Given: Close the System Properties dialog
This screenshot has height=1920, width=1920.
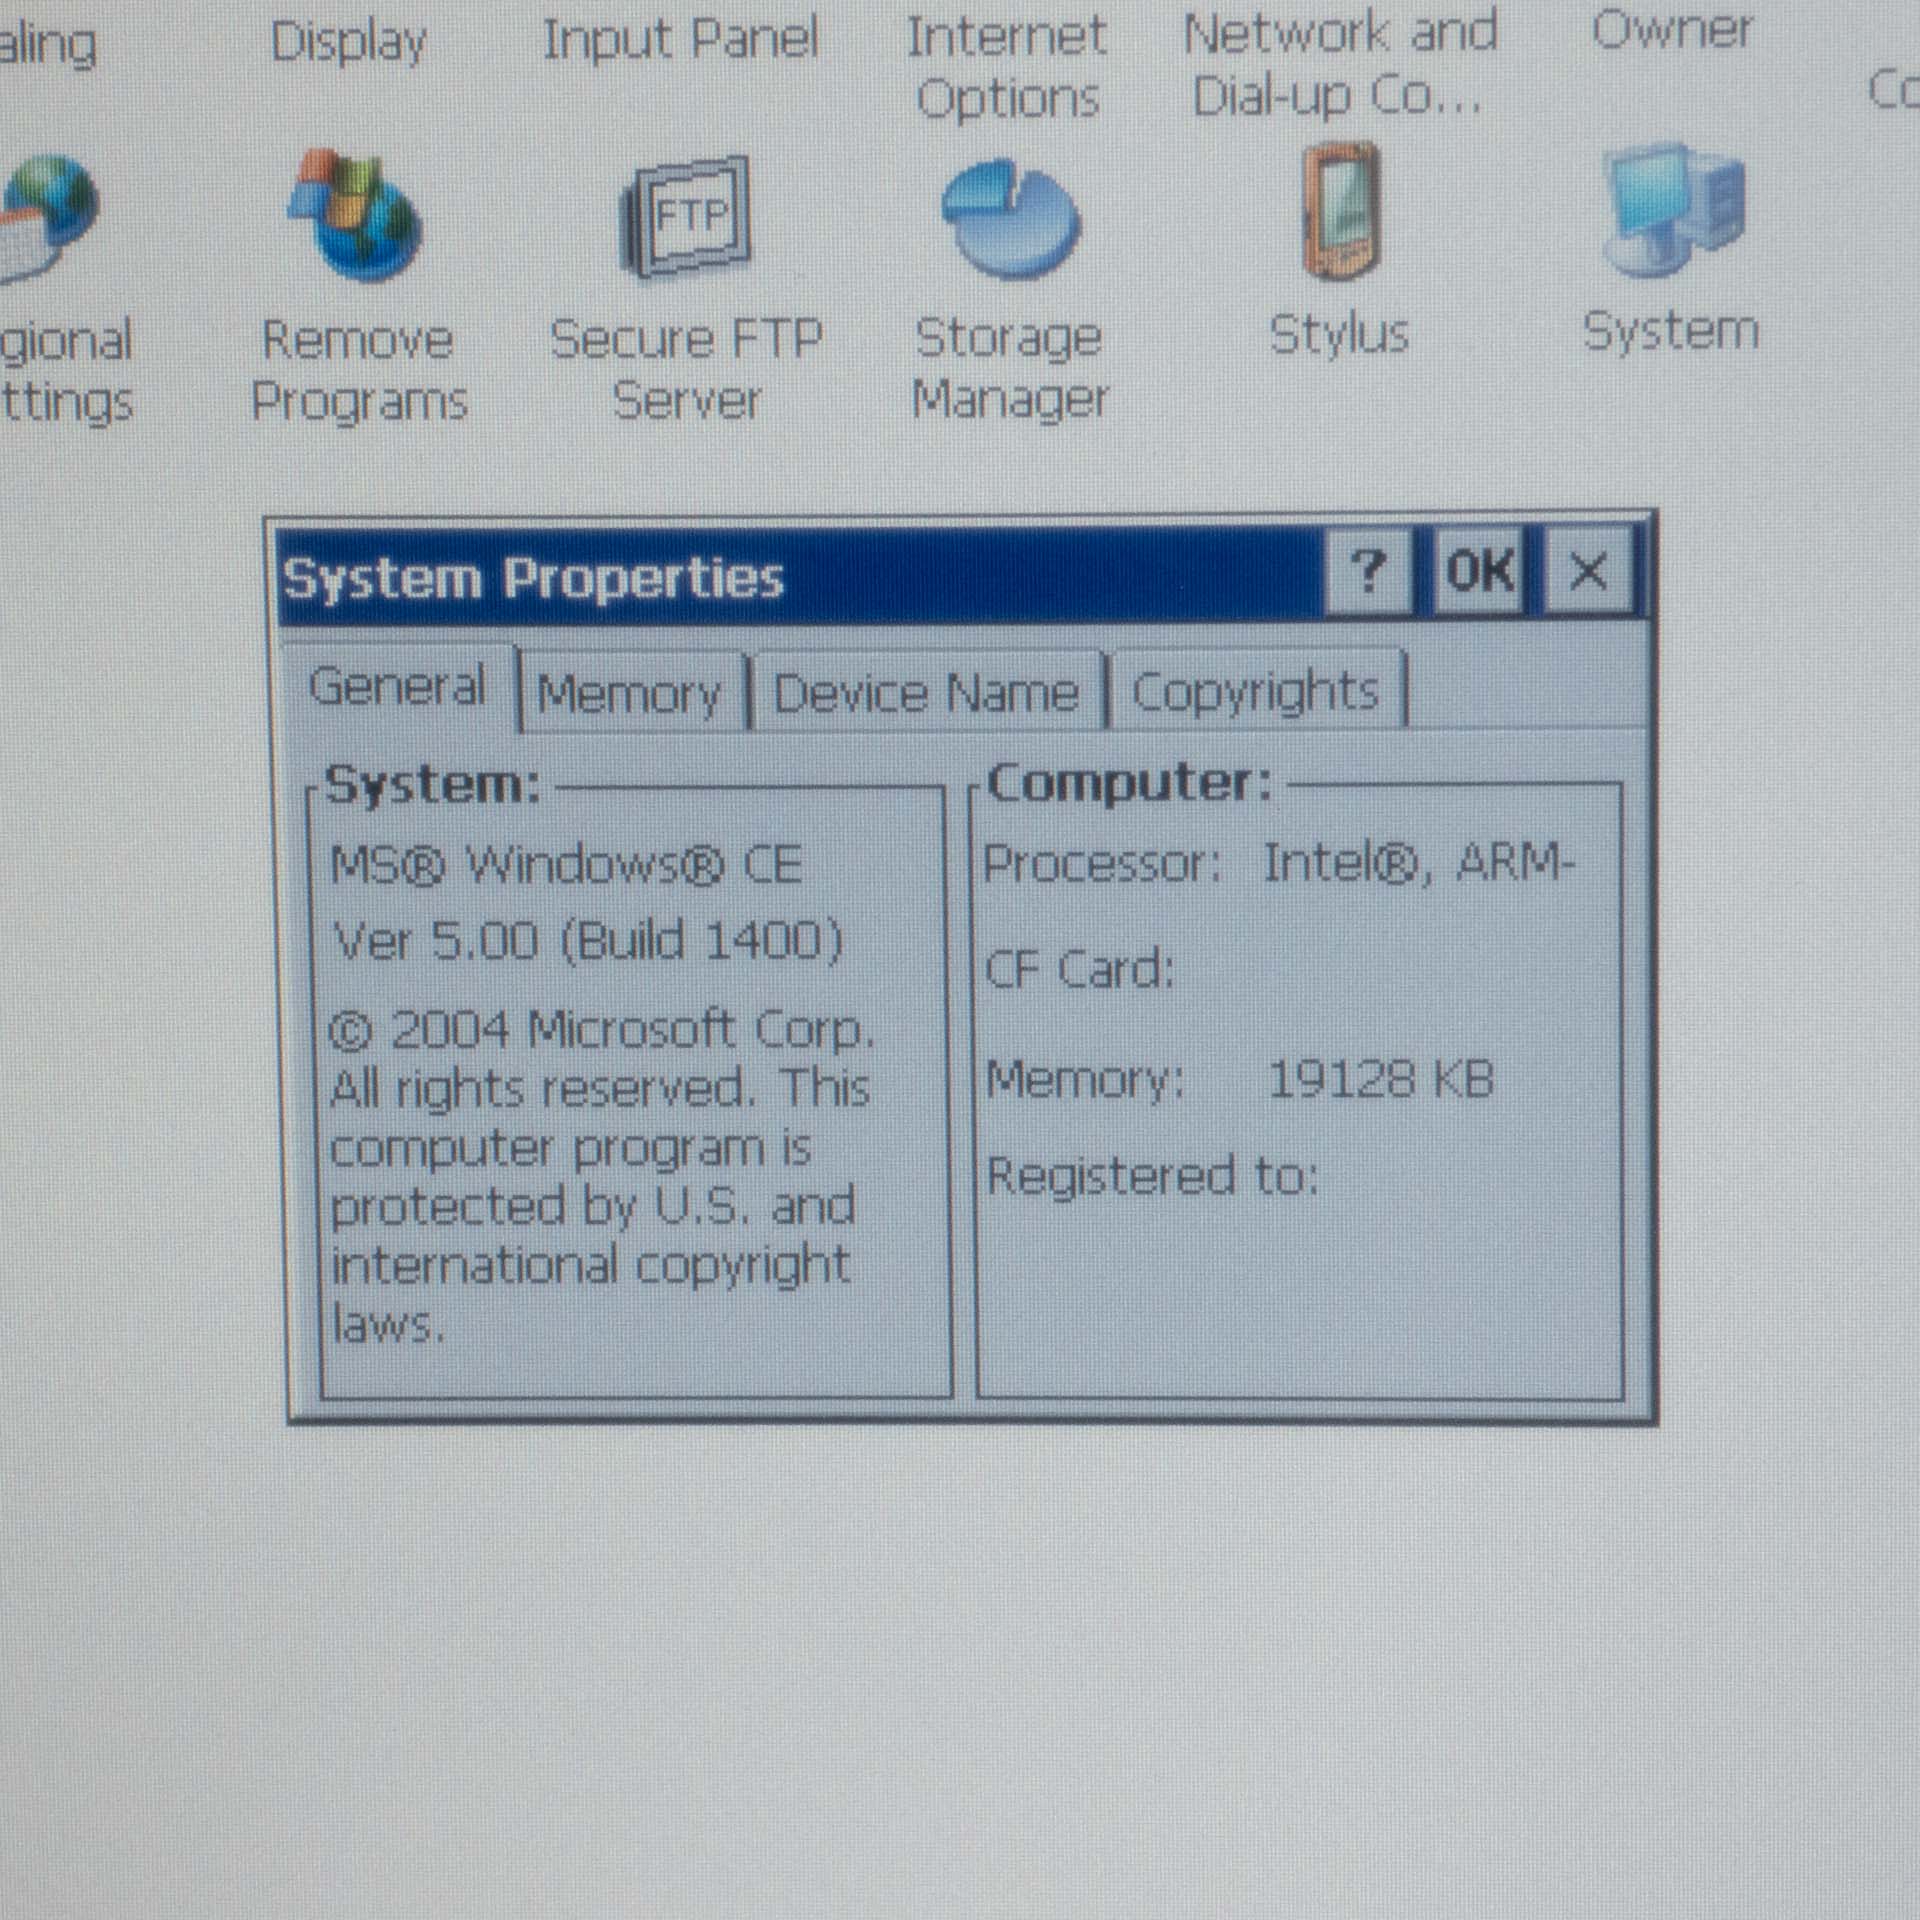Looking at the screenshot, I should click(x=1588, y=571).
